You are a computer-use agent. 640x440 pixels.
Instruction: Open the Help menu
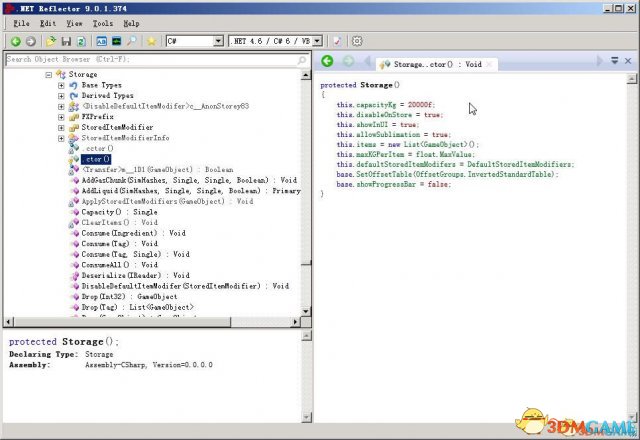pyautogui.click(x=131, y=23)
